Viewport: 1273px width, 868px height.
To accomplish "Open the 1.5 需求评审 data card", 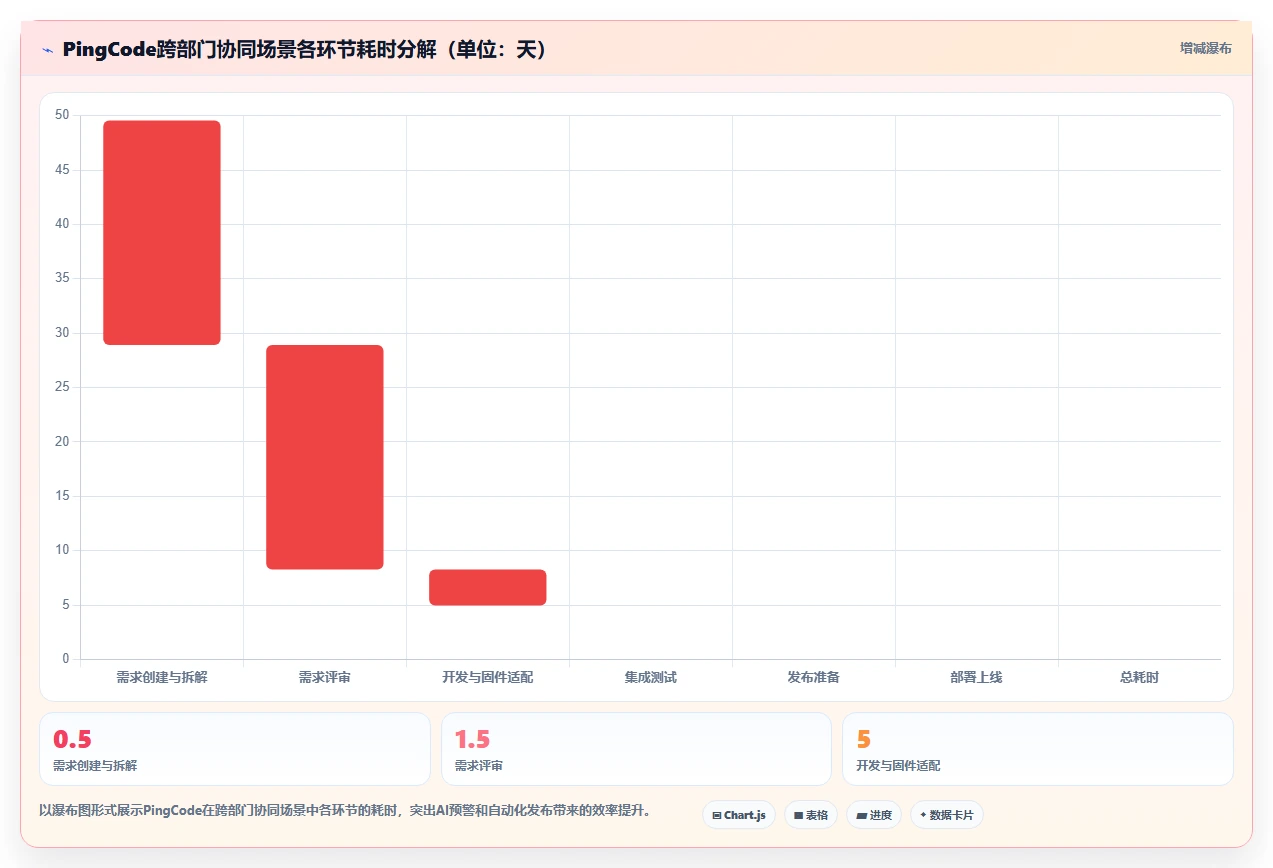I will 636,749.
